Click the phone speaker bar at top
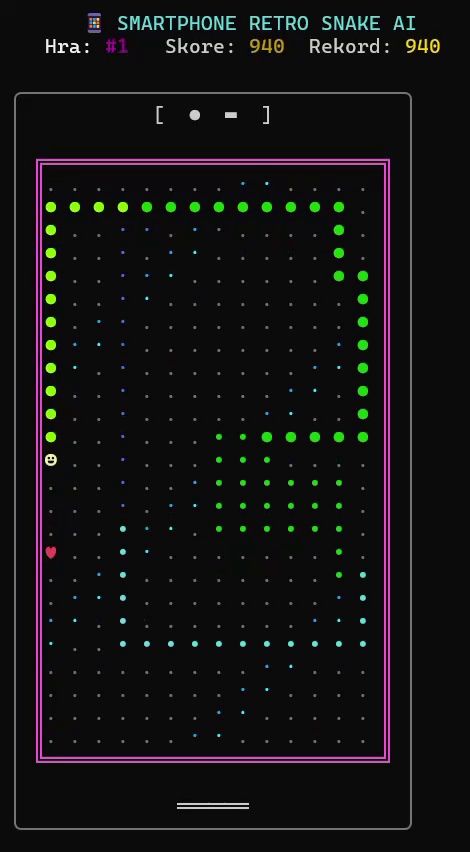This screenshot has width=470, height=852. point(231,115)
